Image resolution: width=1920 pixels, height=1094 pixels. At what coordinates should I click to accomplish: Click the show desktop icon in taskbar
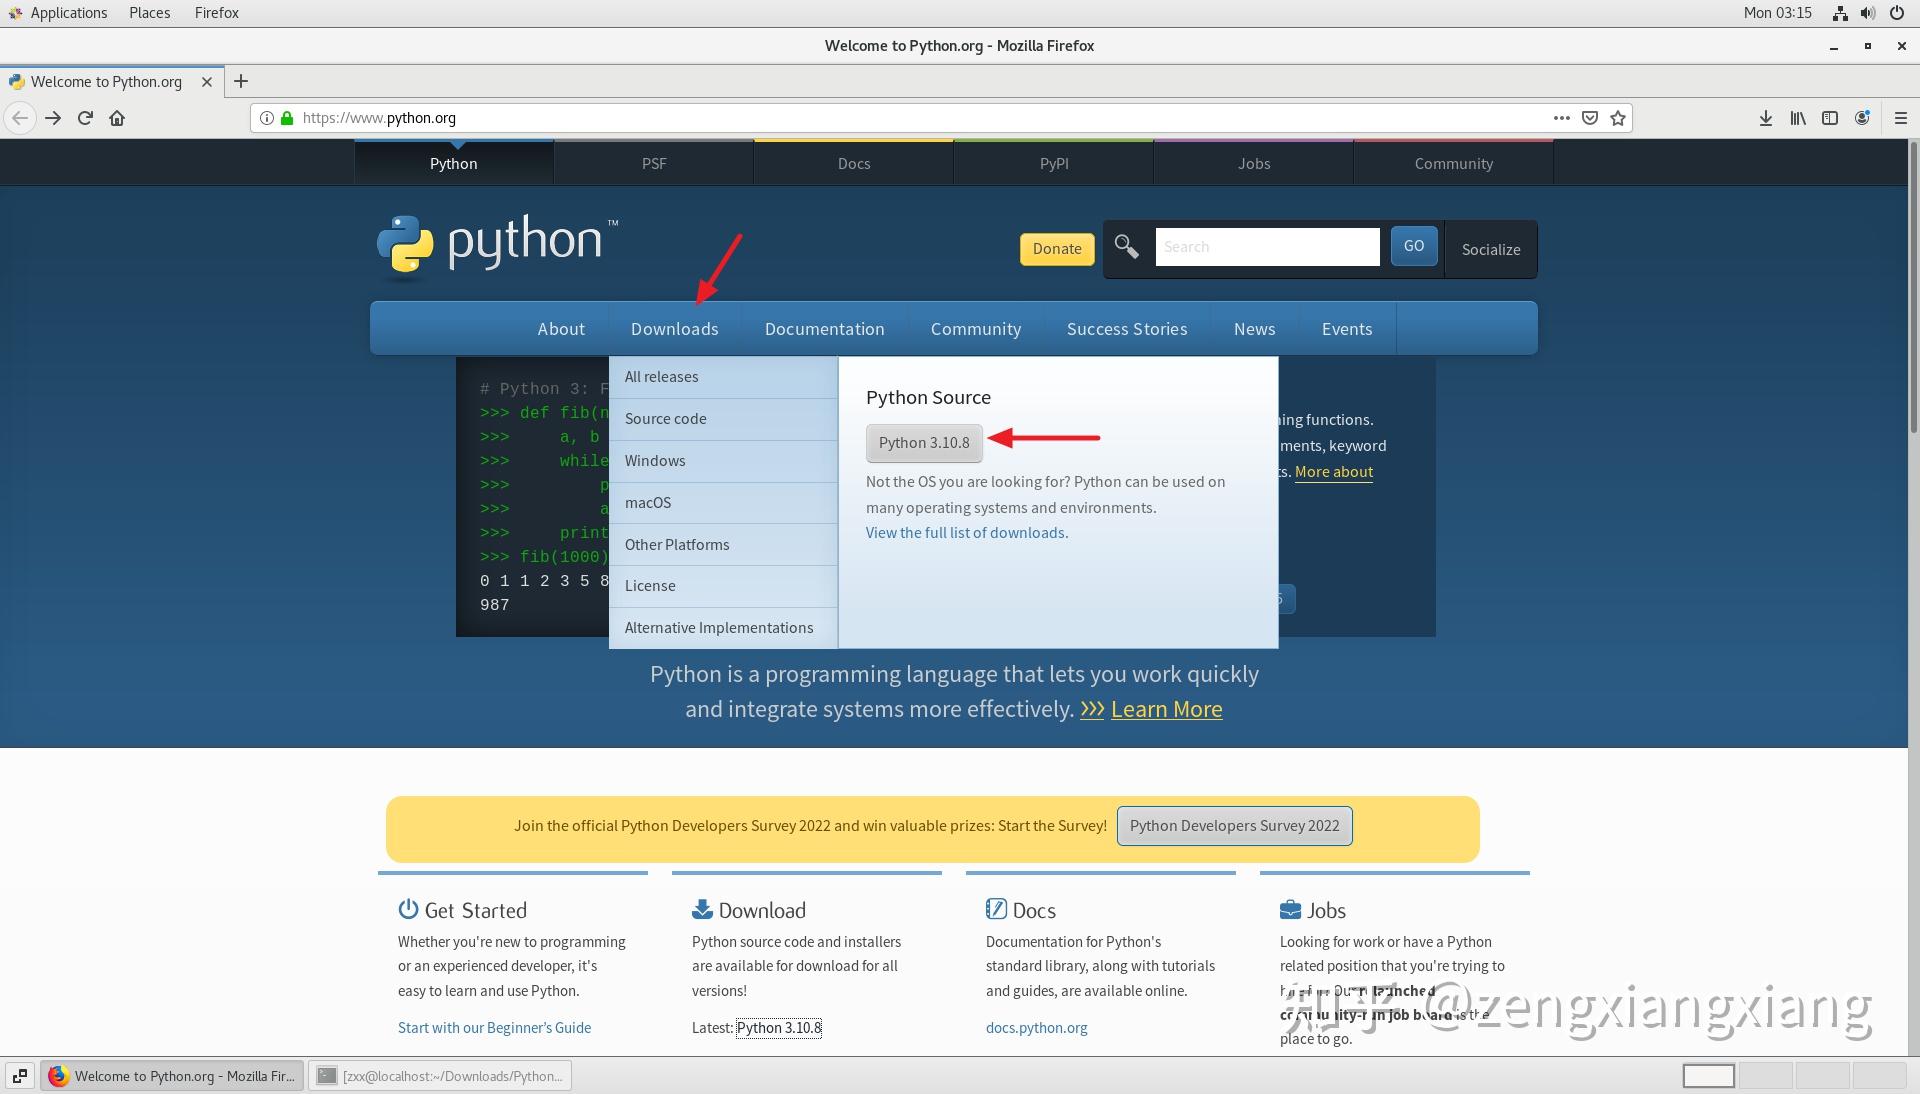[20, 1076]
